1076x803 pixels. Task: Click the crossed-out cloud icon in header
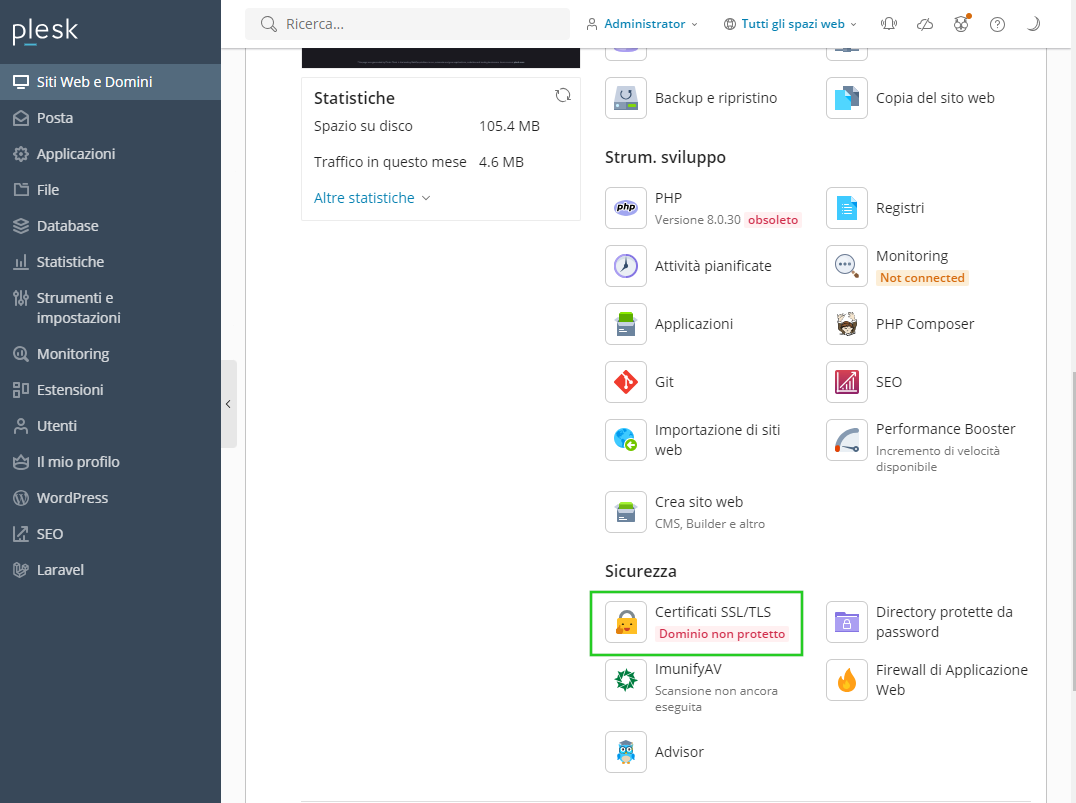tap(925, 24)
